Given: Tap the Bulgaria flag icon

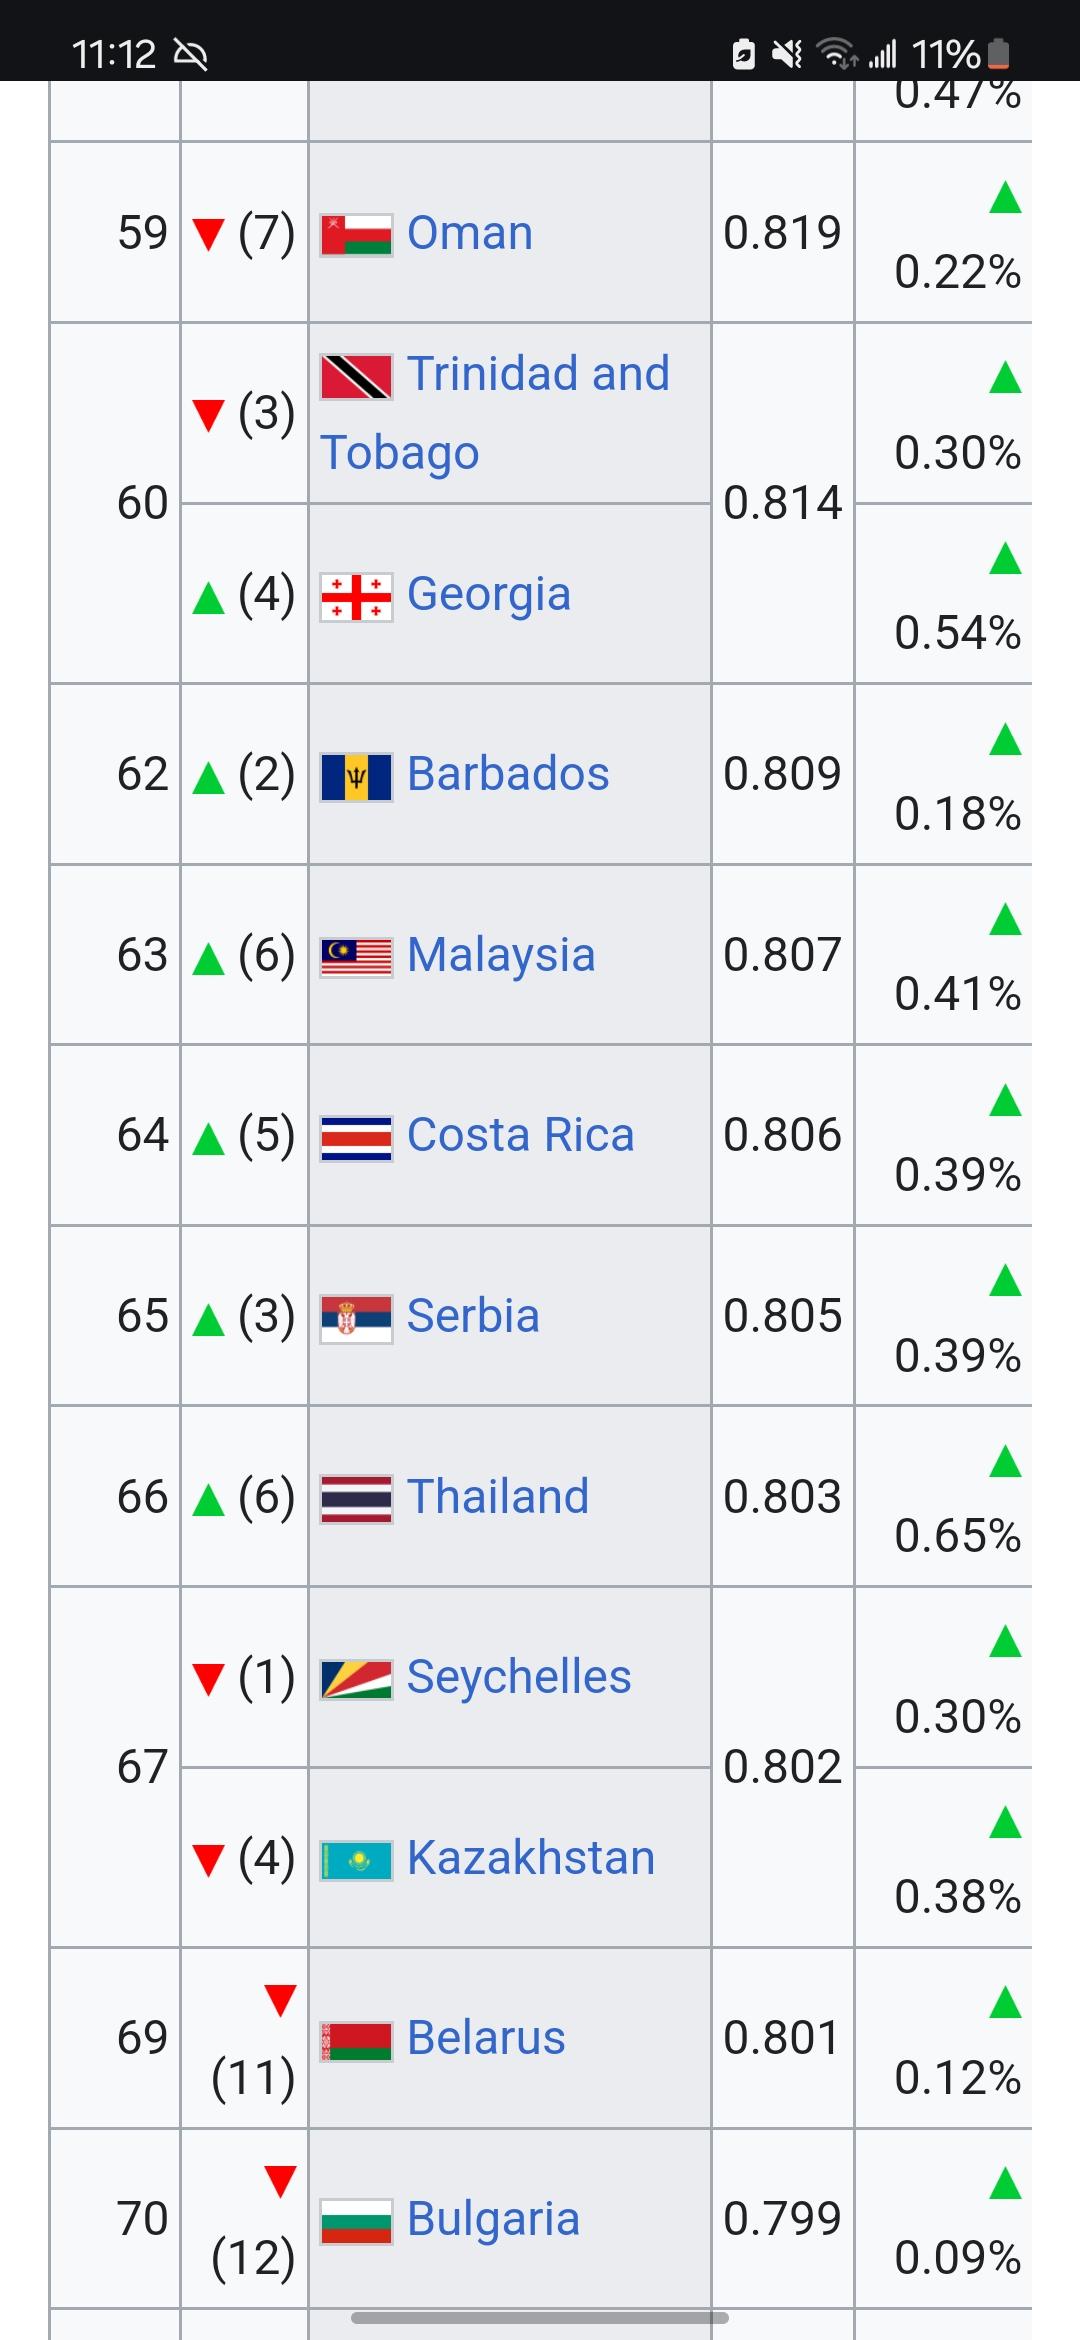Looking at the screenshot, I should click(x=356, y=2222).
